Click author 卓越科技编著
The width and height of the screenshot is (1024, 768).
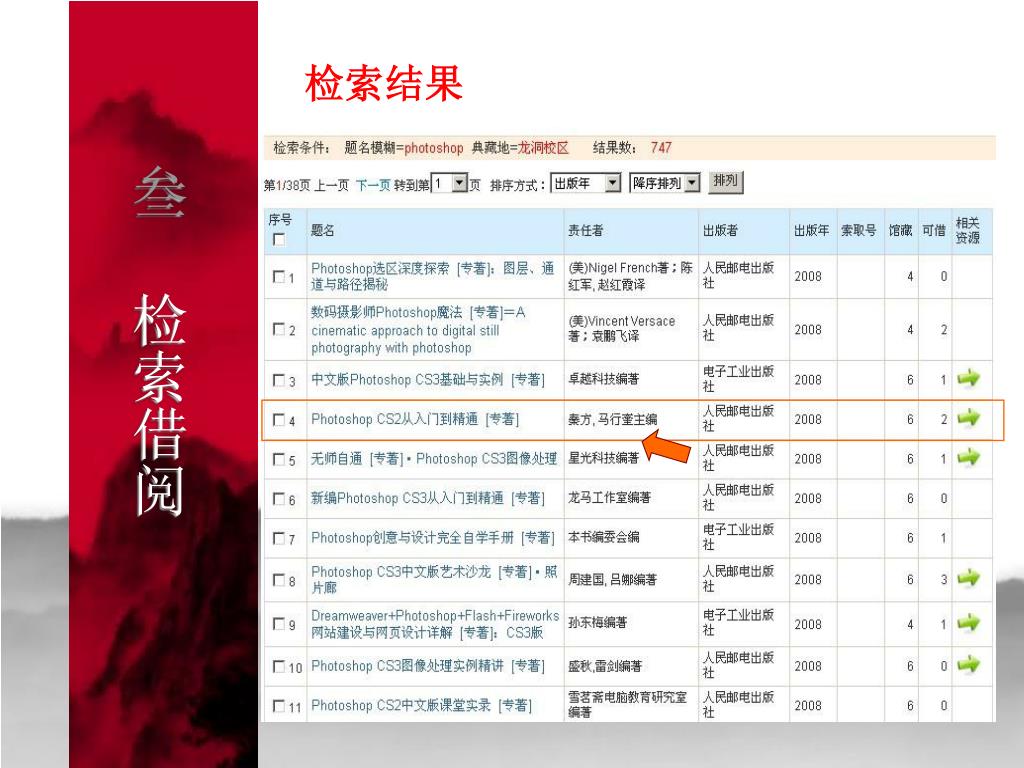click(x=603, y=379)
